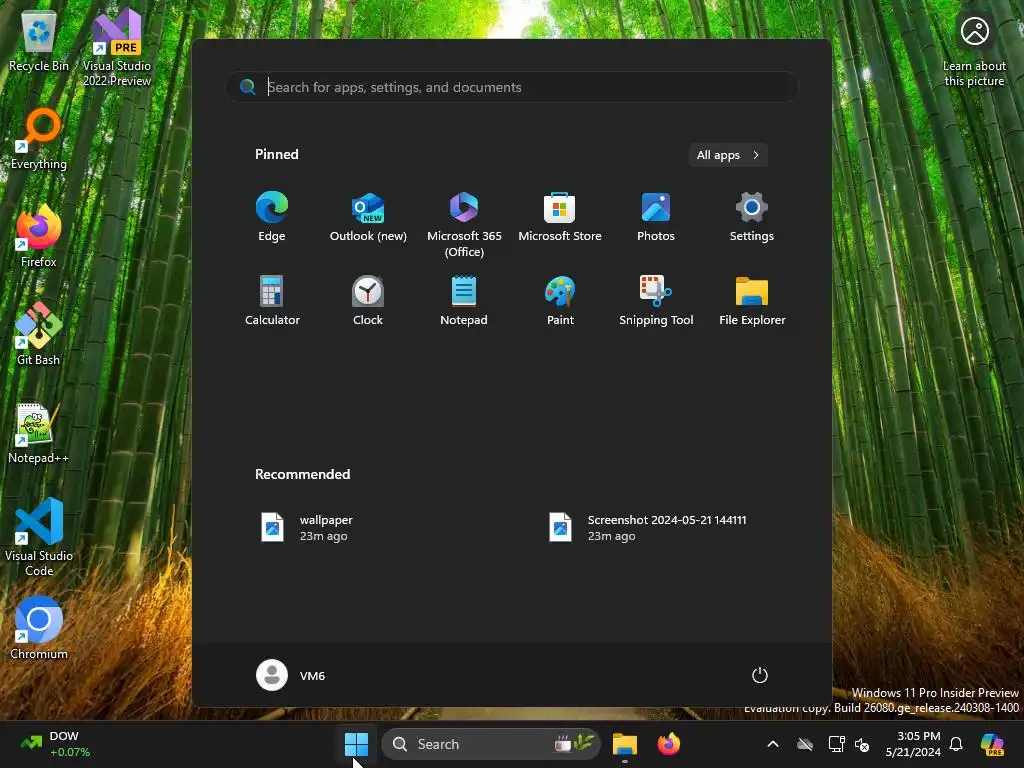This screenshot has height=768, width=1024.
Task: Launch the Calculator app
Action: pos(272,300)
